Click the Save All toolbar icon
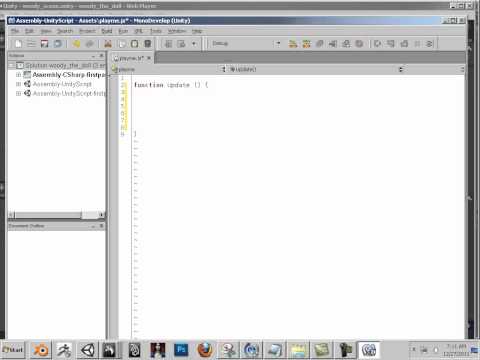Screen dimensions: 480x360 click(x=58, y=44)
